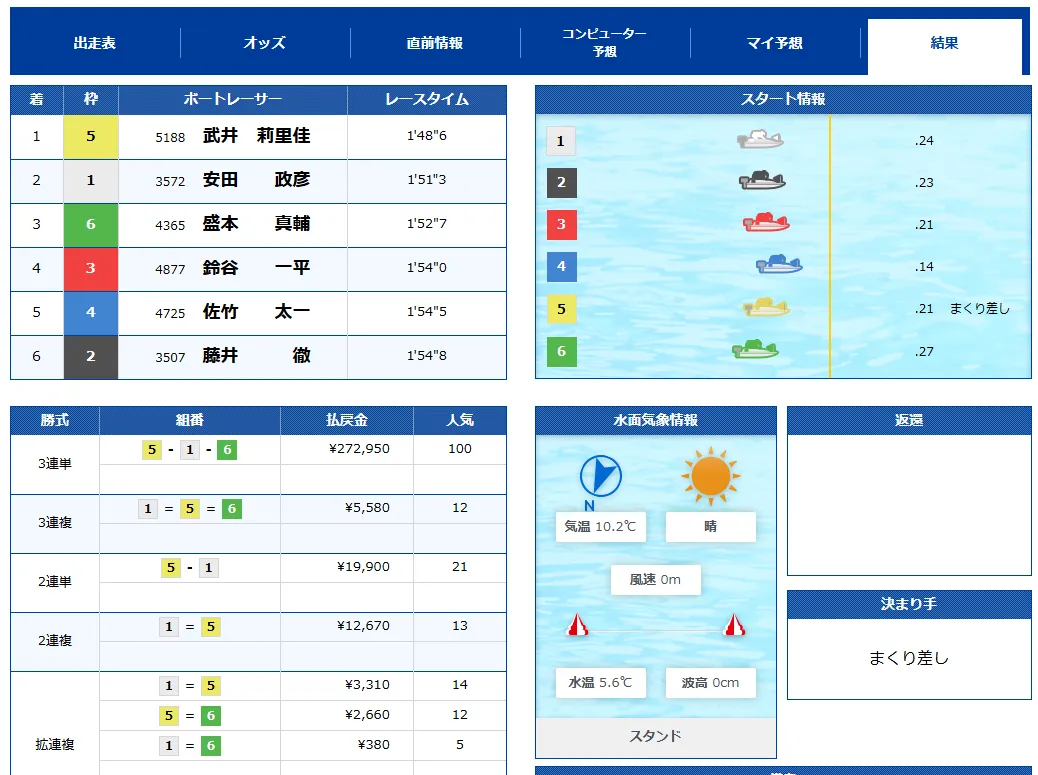The image size is (1038, 775).
Task: Click the yellow lane 5 swatch in first place row
Action: [x=90, y=137]
